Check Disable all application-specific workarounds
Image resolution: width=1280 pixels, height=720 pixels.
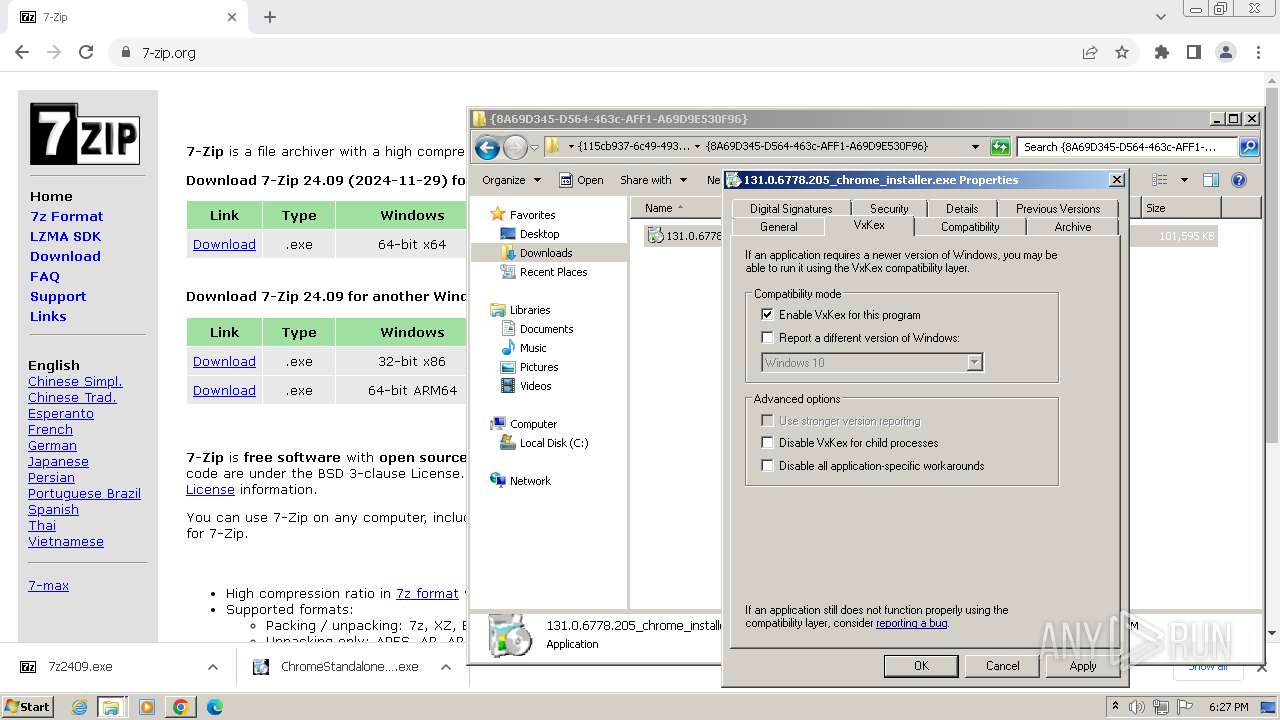point(768,466)
